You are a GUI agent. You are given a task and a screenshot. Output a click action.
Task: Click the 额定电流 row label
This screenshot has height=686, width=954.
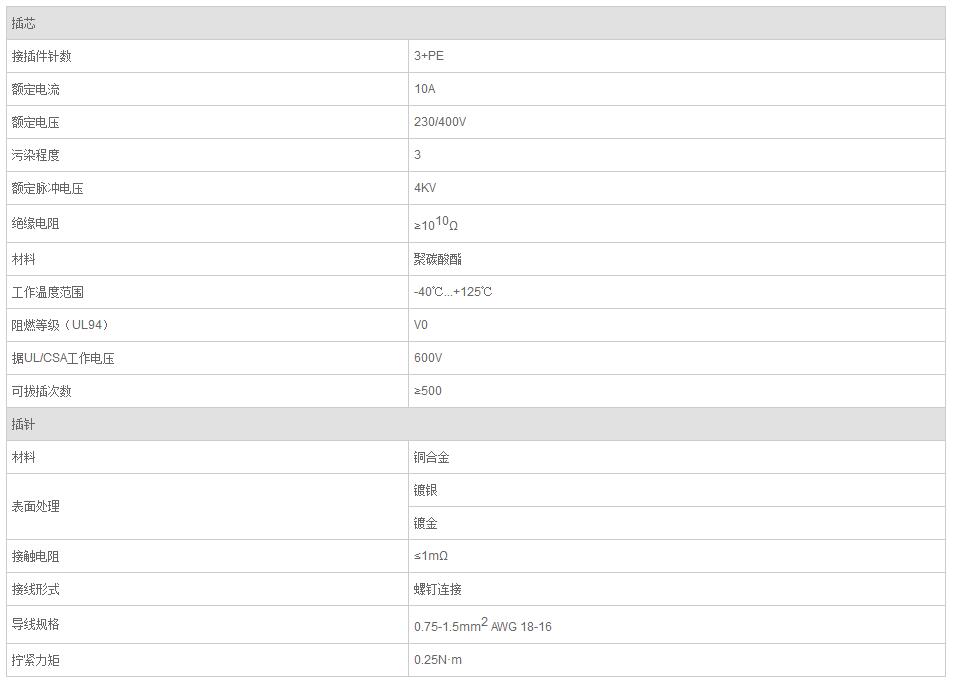pos(35,89)
